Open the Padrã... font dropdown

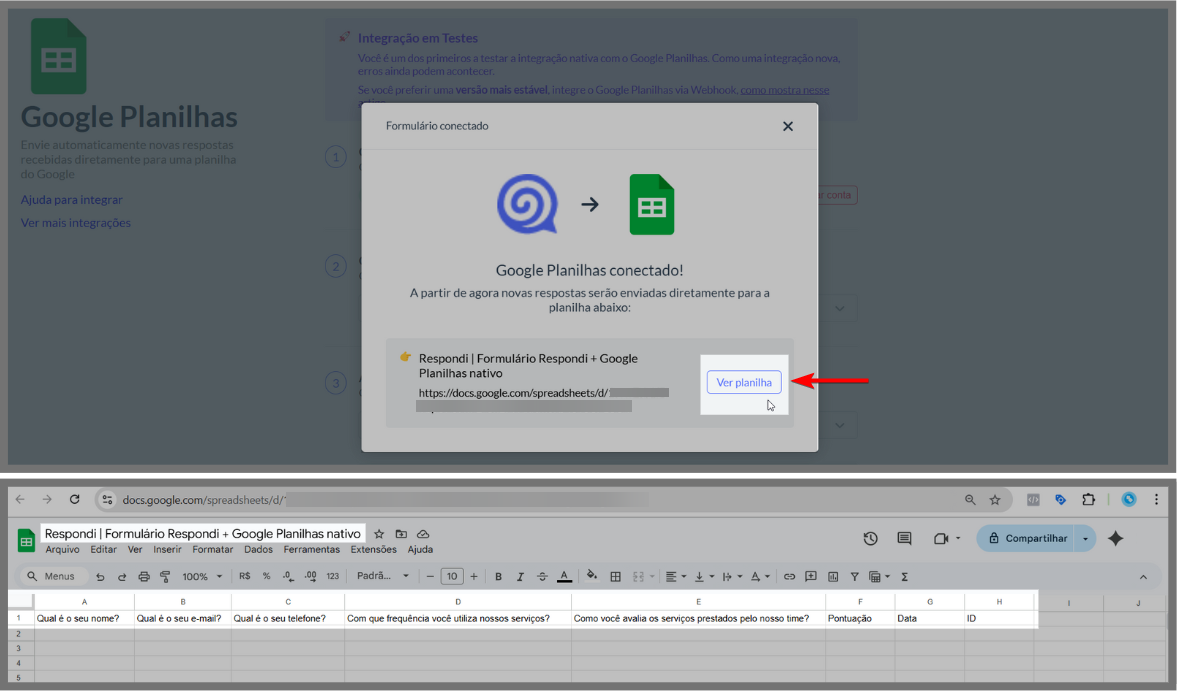pos(383,576)
